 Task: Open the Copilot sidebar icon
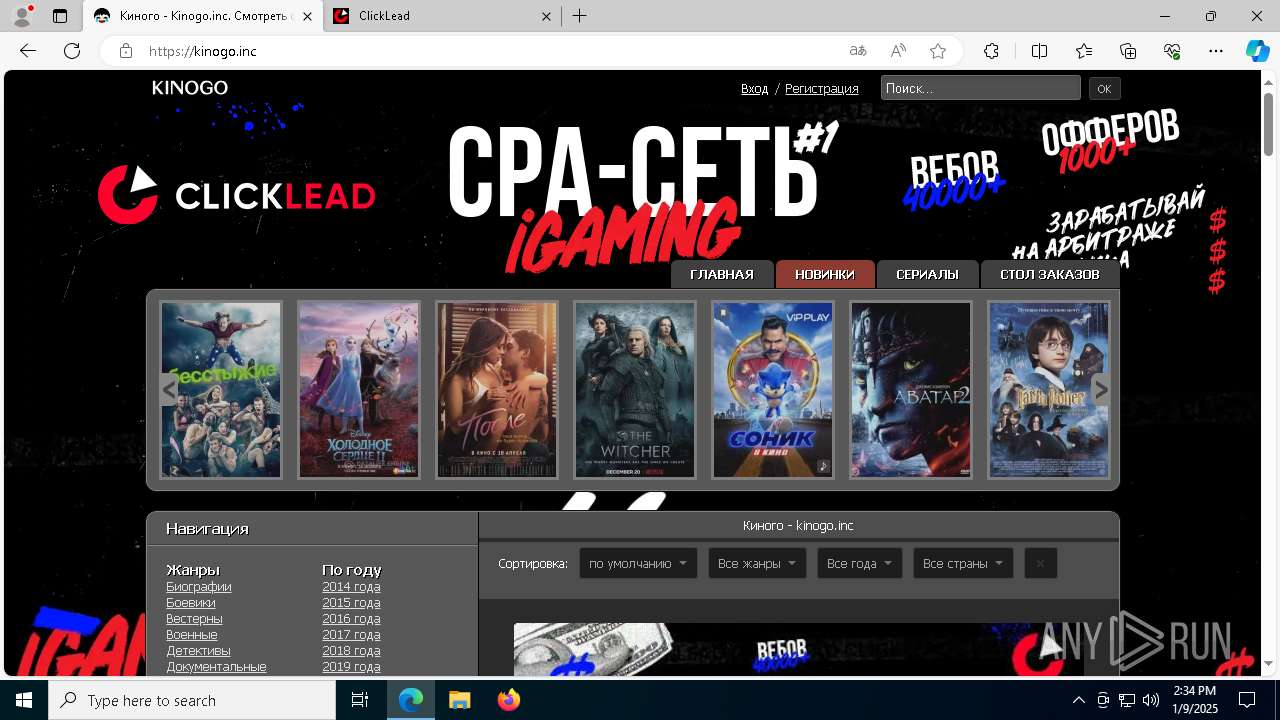click(1257, 51)
